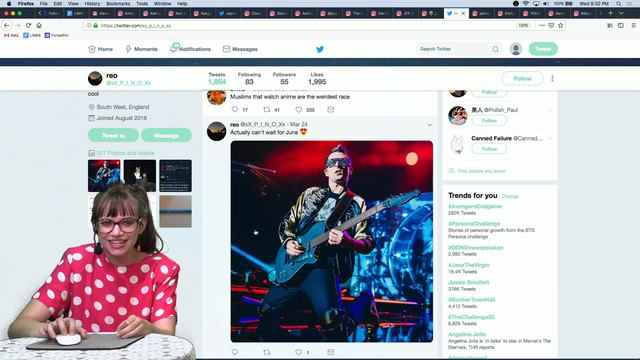
Task: Retweet the 'Muslims that watch anime' tweet
Action: [x=267, y=109]
